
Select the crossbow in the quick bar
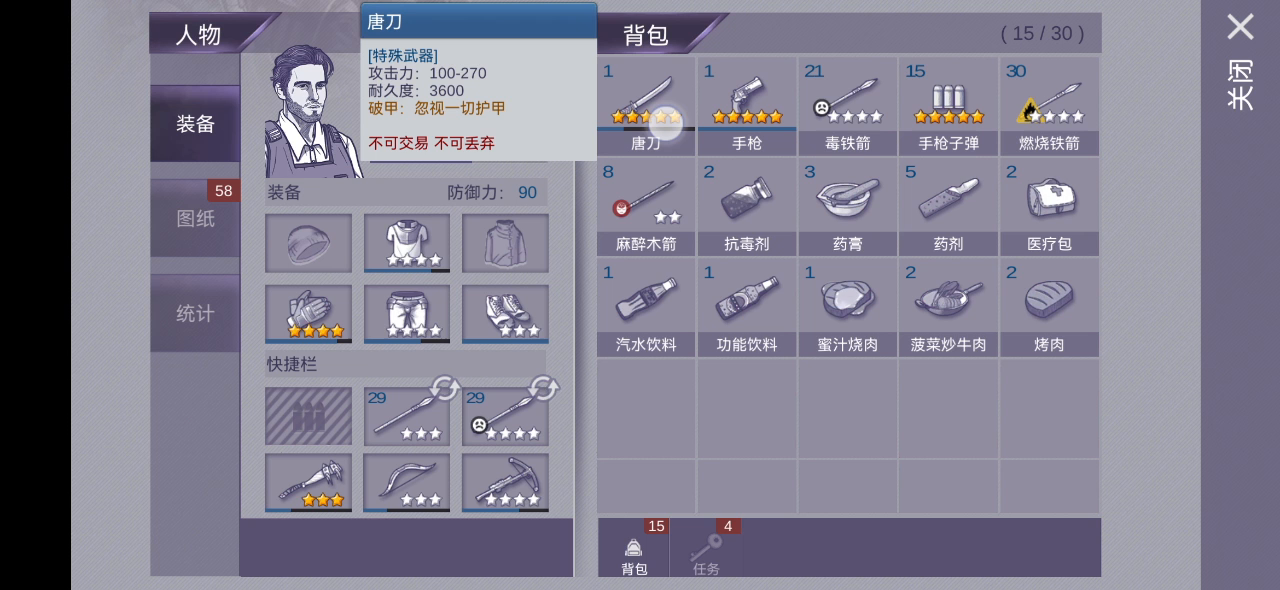coord(505,483)
